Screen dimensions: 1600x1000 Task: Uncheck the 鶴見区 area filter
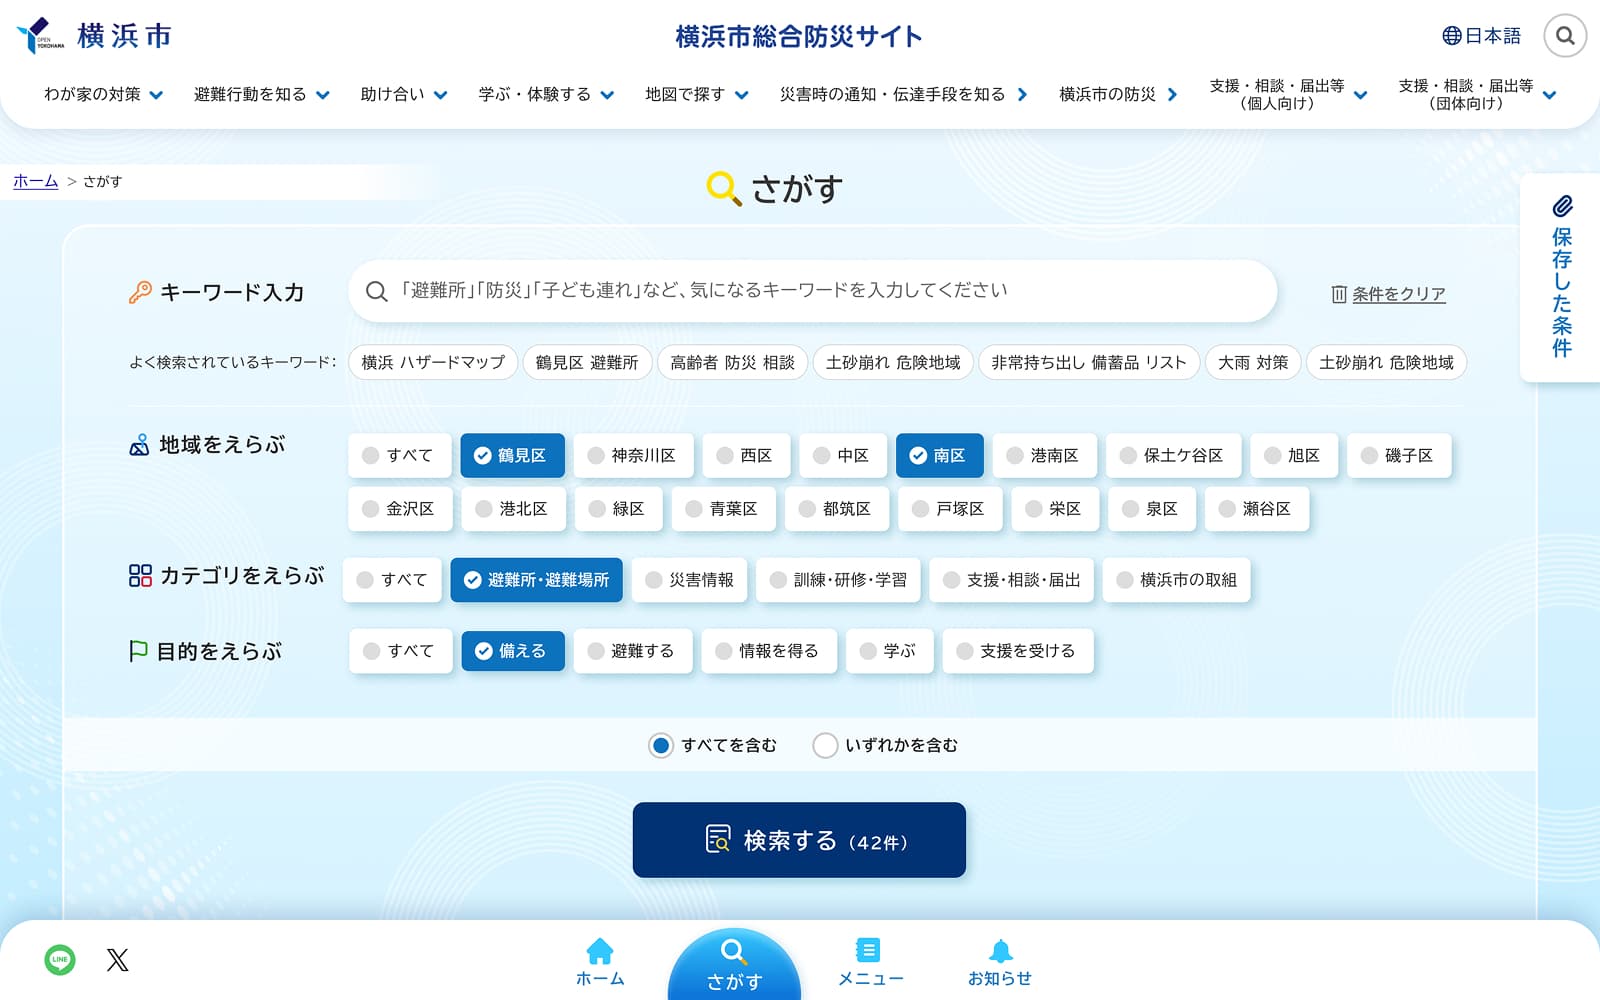[x=512, y=455]
